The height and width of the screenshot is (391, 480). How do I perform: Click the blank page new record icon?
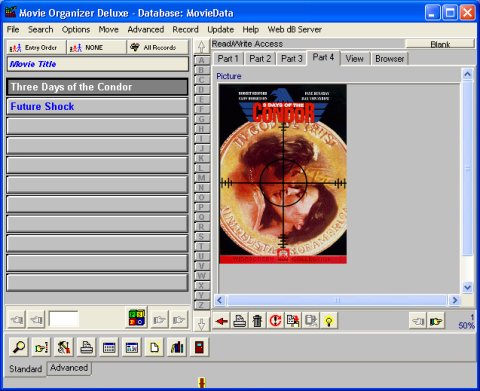point(154,347)
